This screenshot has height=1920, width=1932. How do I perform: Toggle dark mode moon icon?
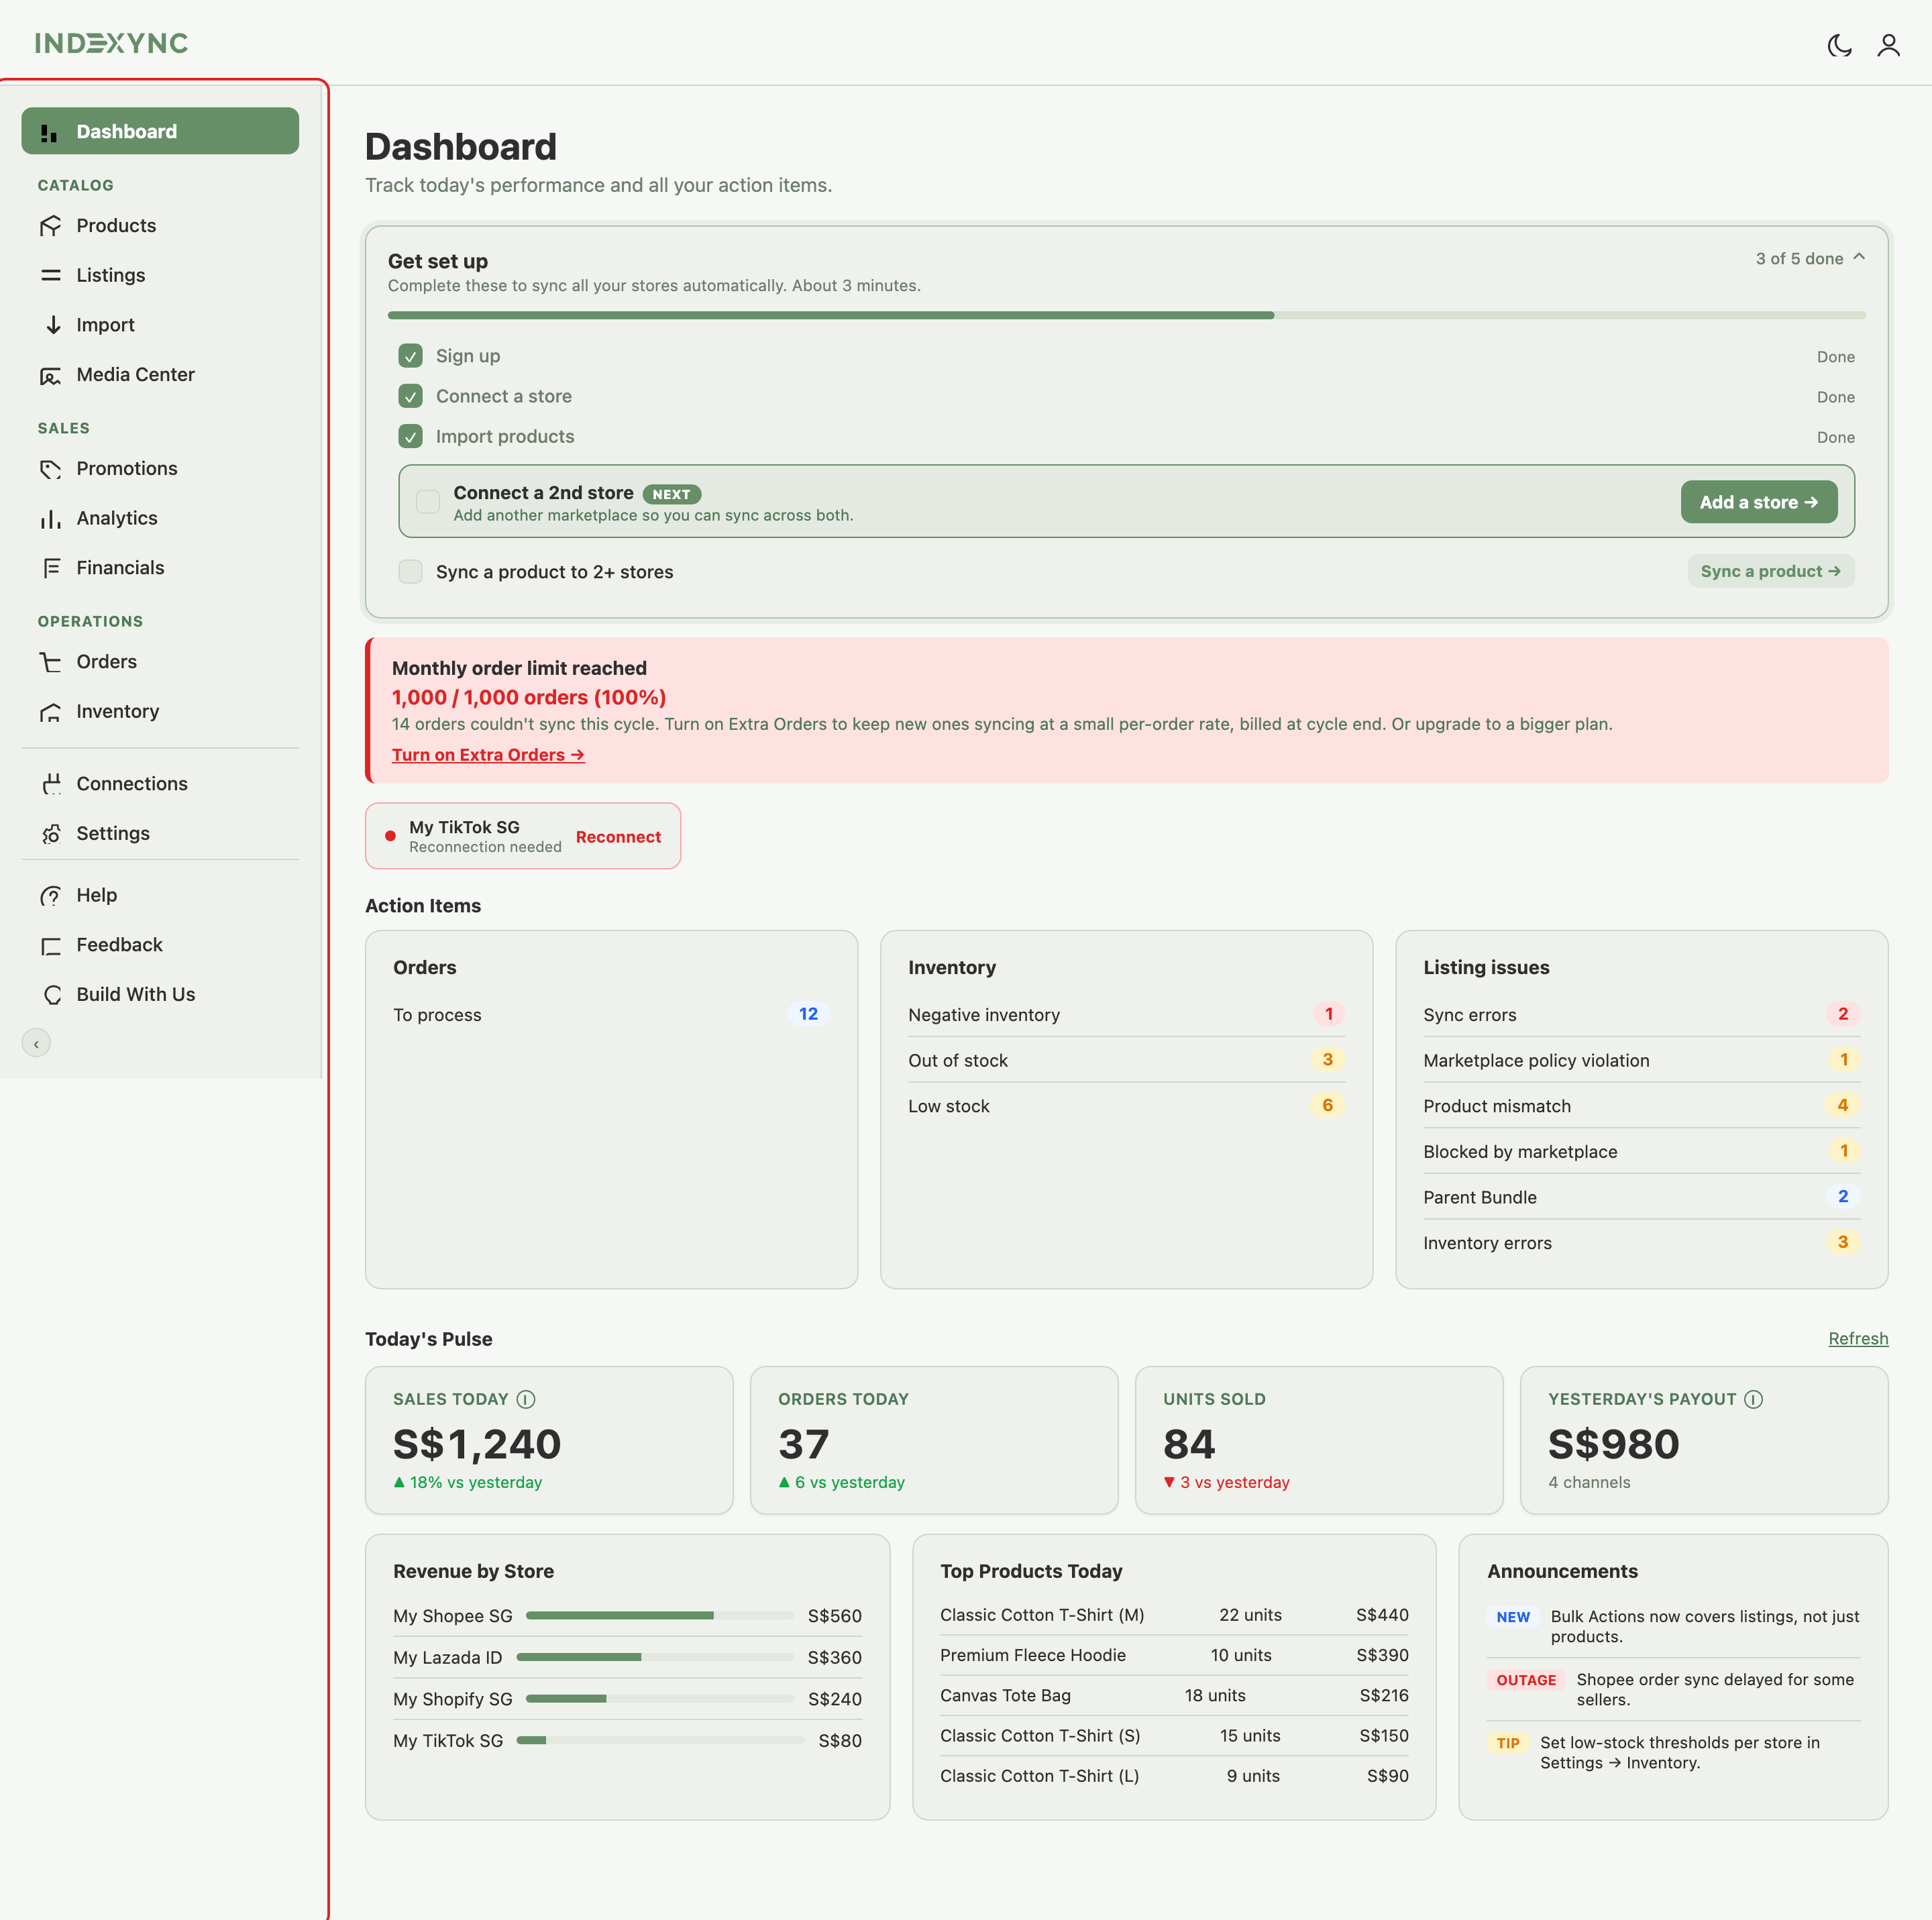(x=1839, y=45)
